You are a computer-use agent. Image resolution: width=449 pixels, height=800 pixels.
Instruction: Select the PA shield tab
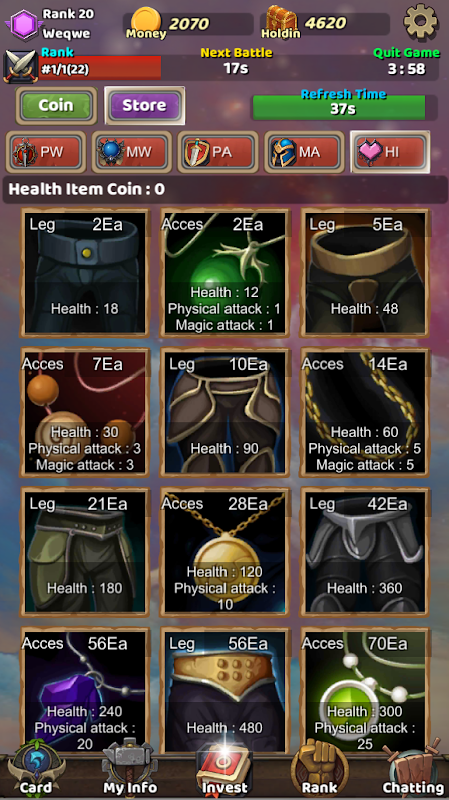coord(218,152)
